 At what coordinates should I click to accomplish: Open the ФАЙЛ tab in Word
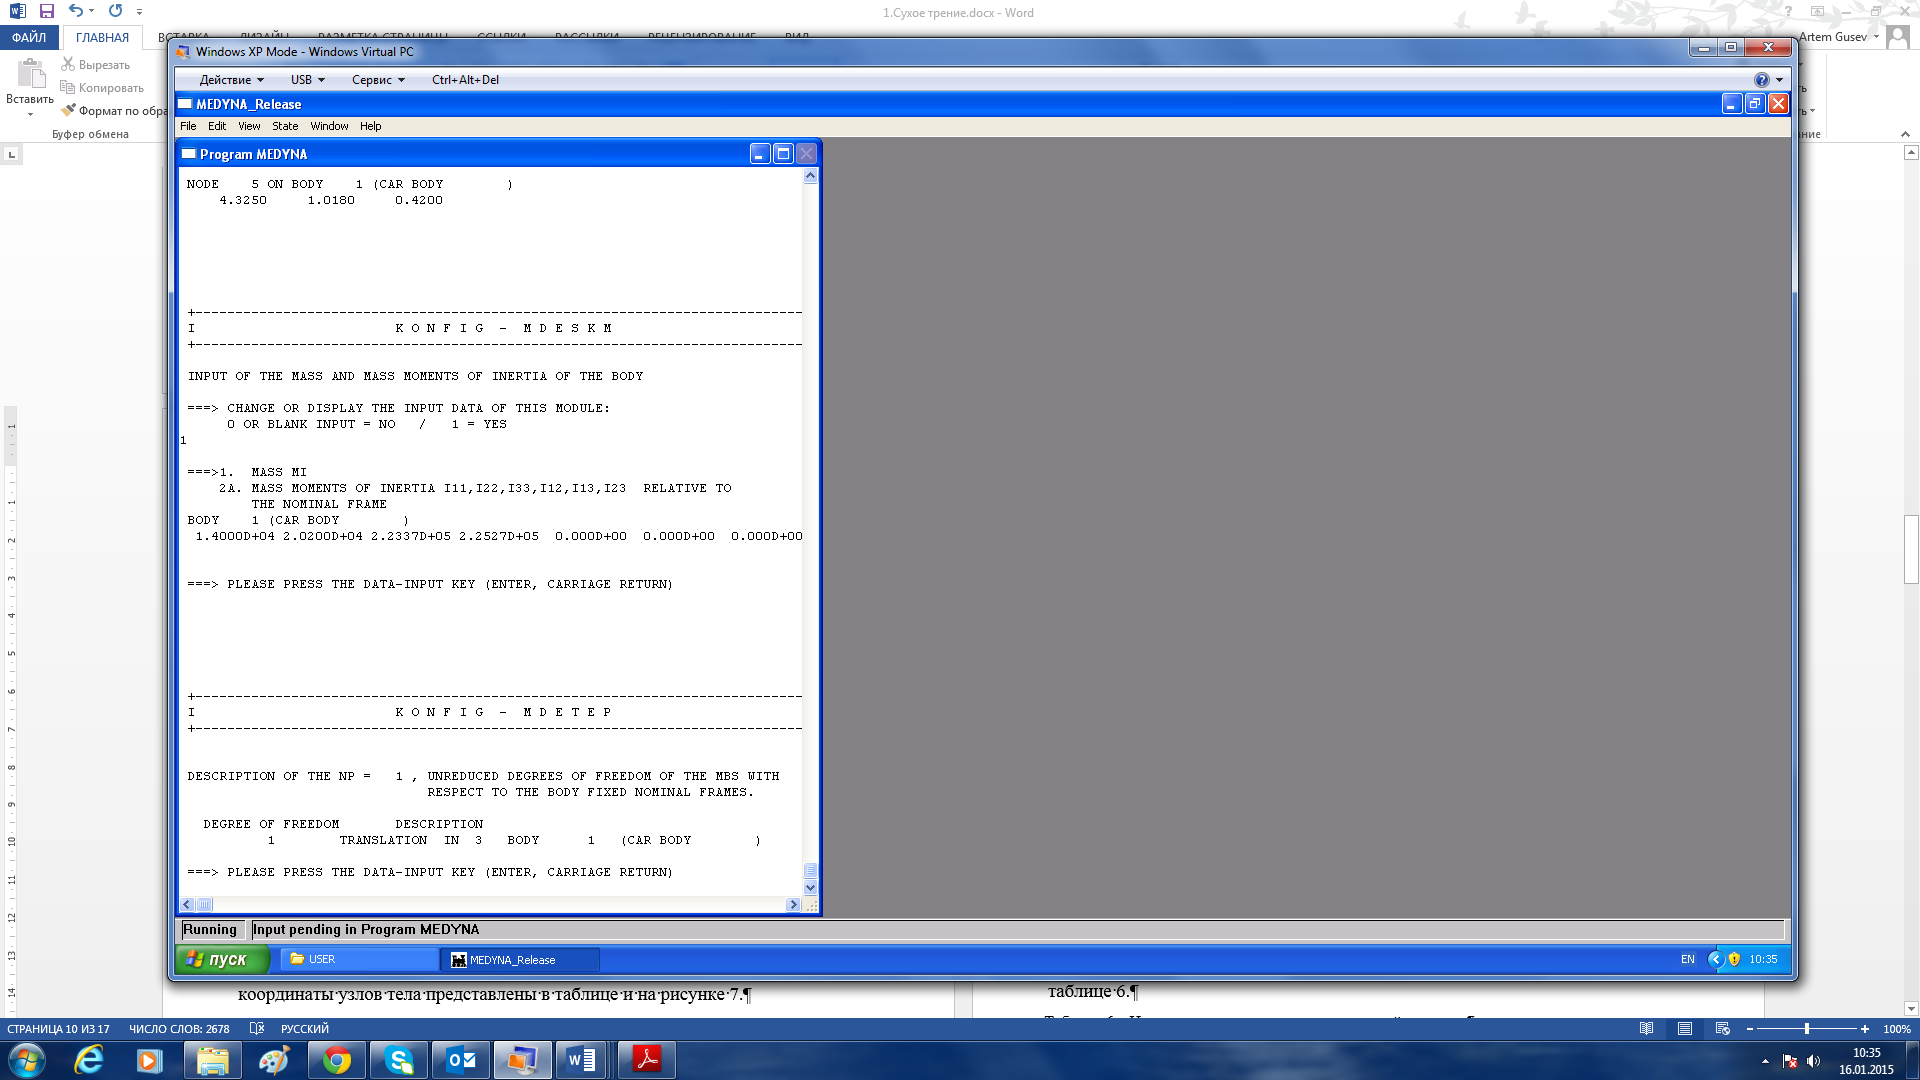coord(29,37)
